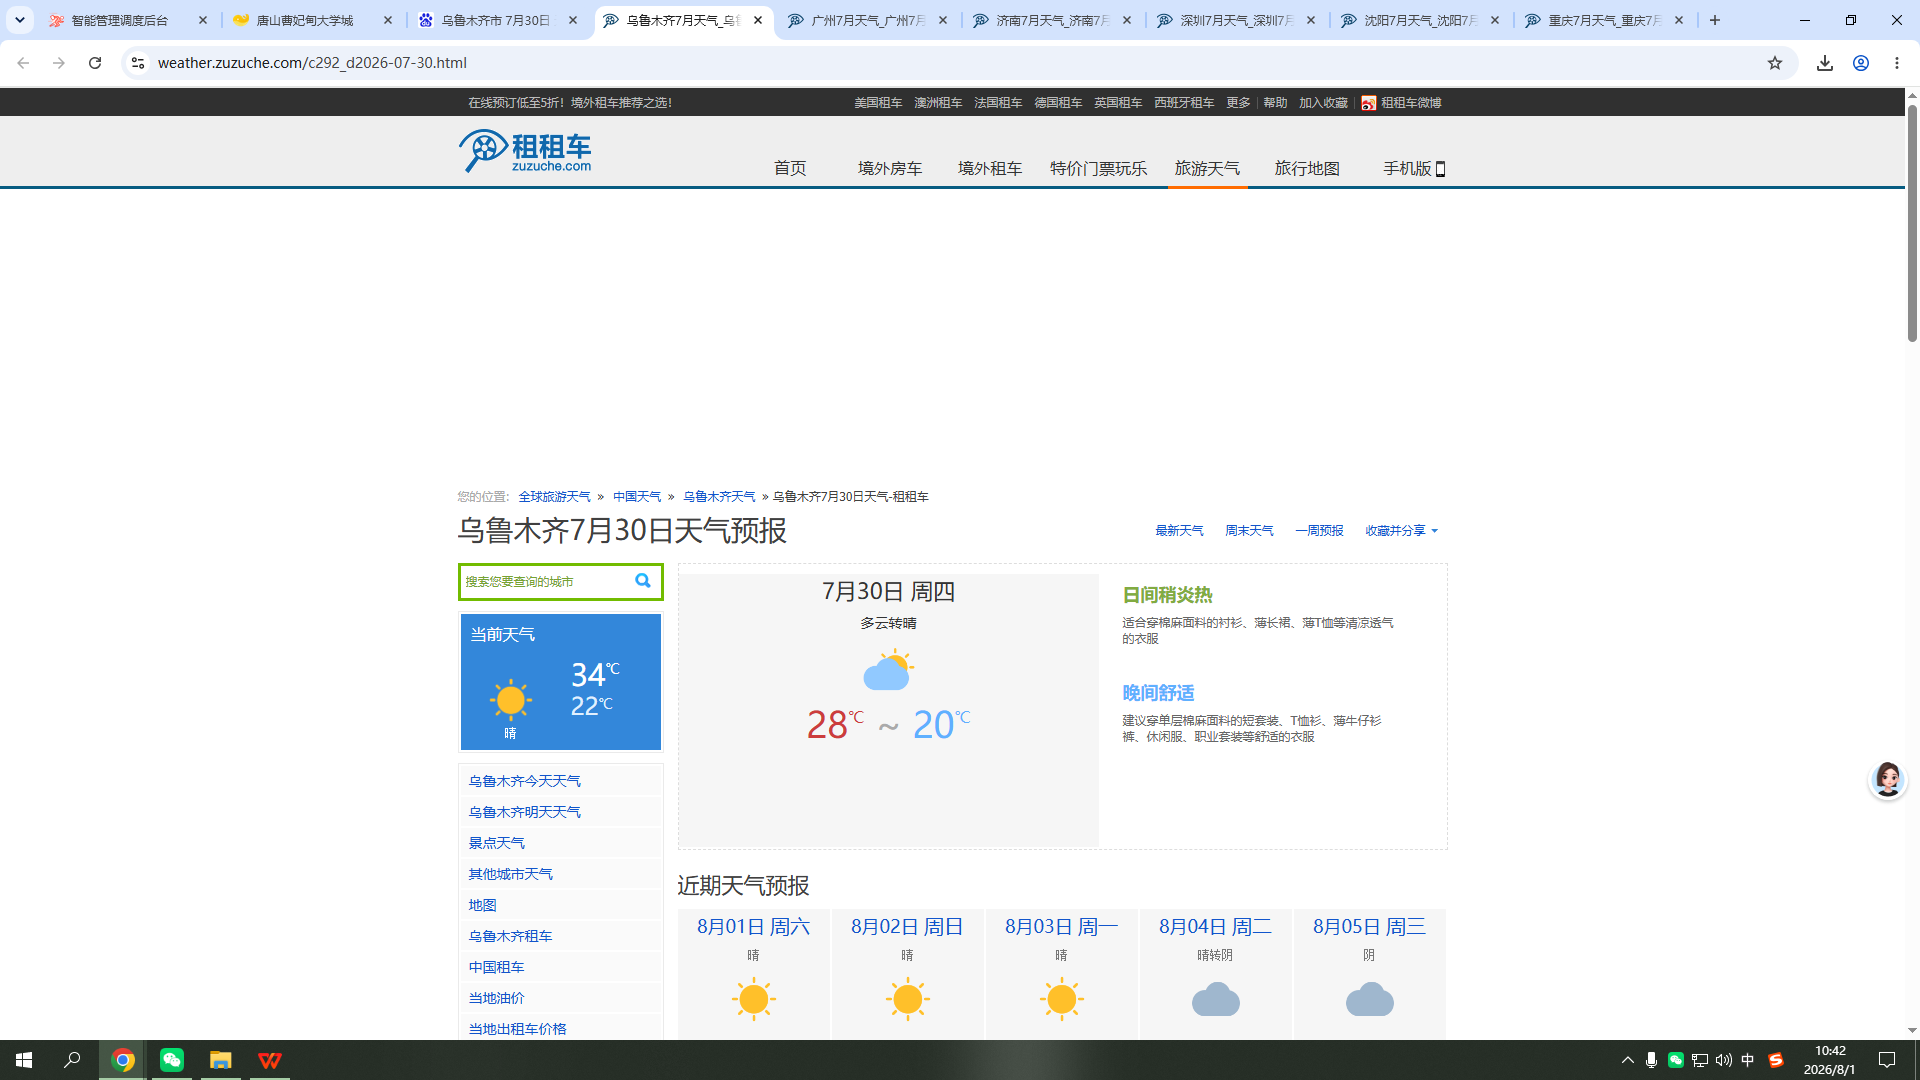Open the Windows Start menu
This screenshot has height=1080, width=1920.
(24, 1060)
